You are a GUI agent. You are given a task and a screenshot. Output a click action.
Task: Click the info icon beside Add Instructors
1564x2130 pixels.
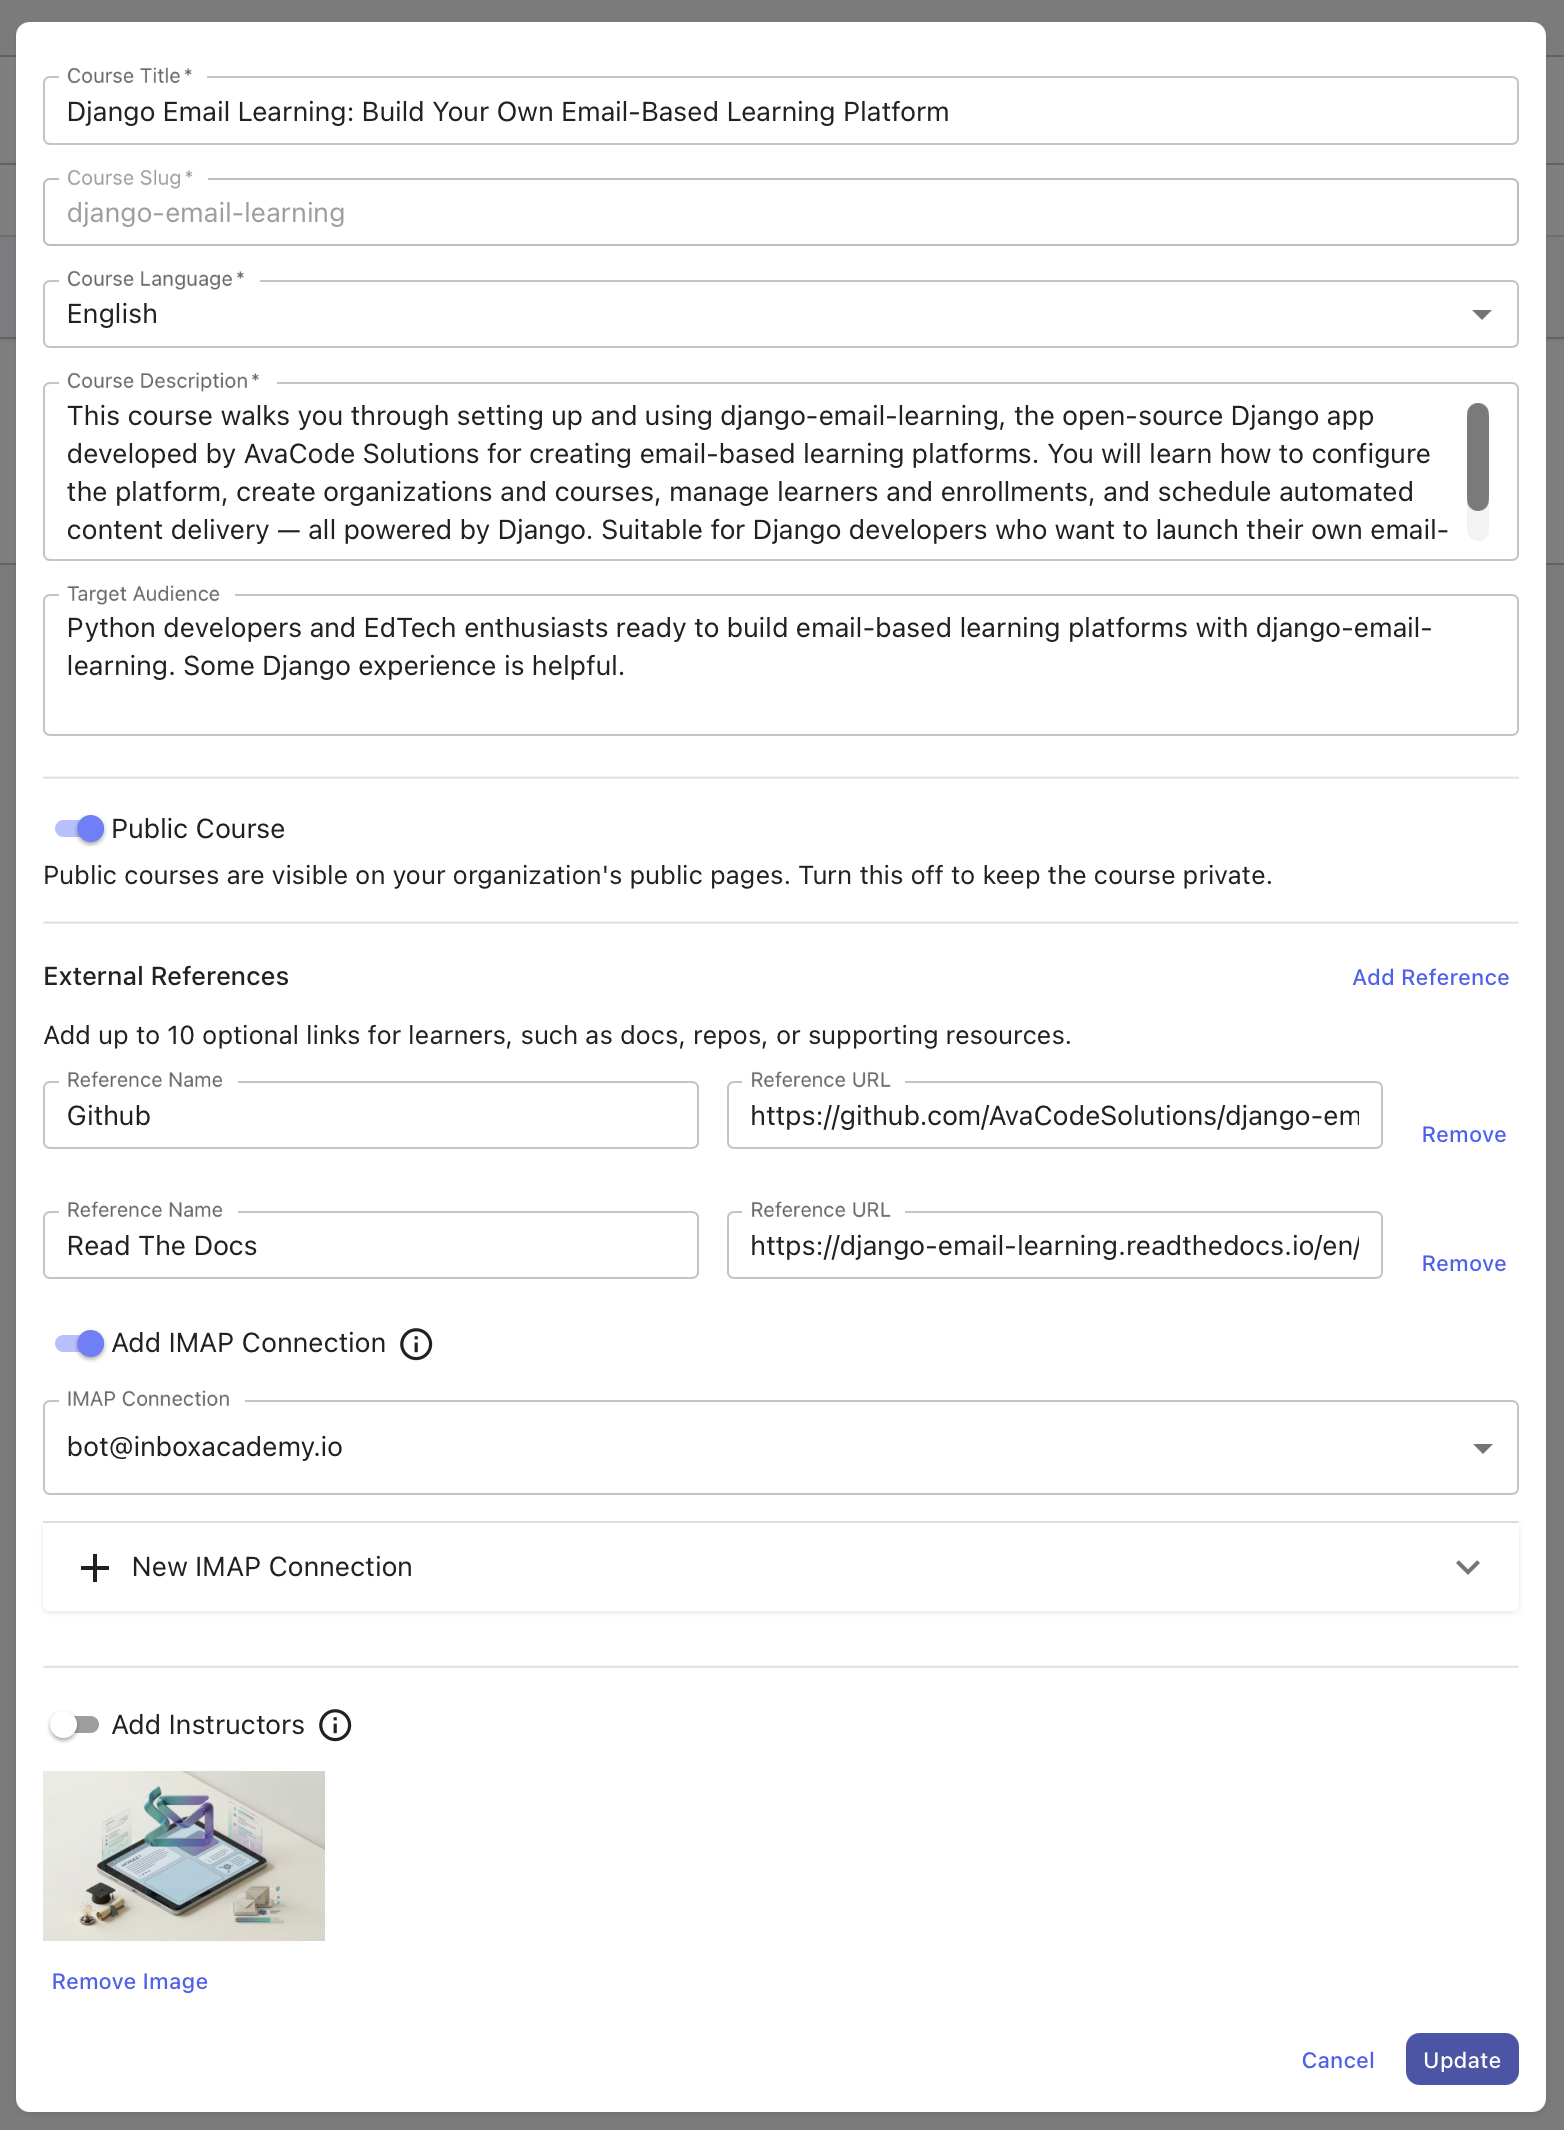click(x=335, y=1725)
